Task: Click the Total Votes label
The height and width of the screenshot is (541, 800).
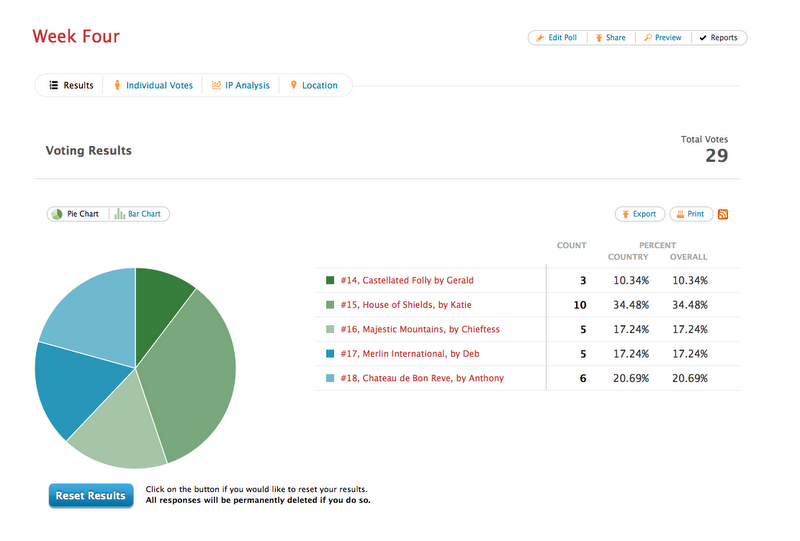Action: (704, 139)
